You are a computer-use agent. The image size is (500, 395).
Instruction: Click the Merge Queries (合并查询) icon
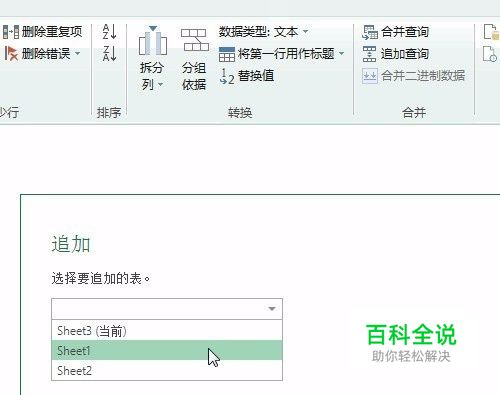(x=370, y=32)
